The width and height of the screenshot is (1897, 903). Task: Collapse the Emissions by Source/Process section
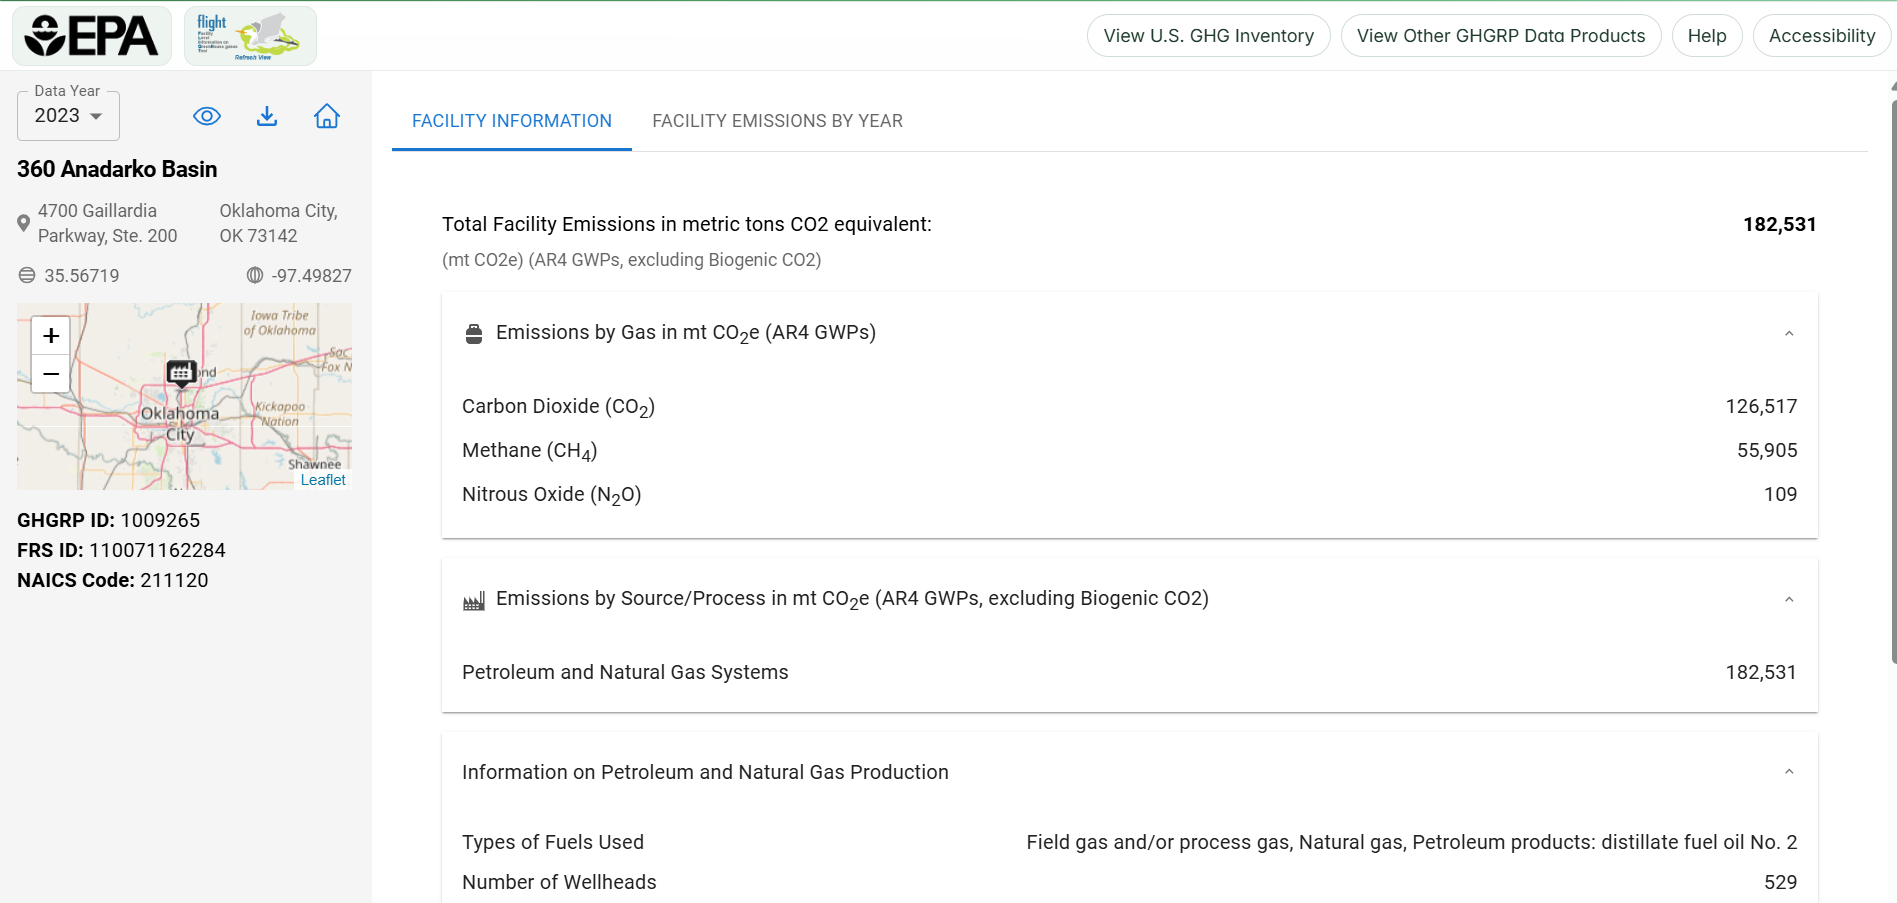click(1790, 599)
